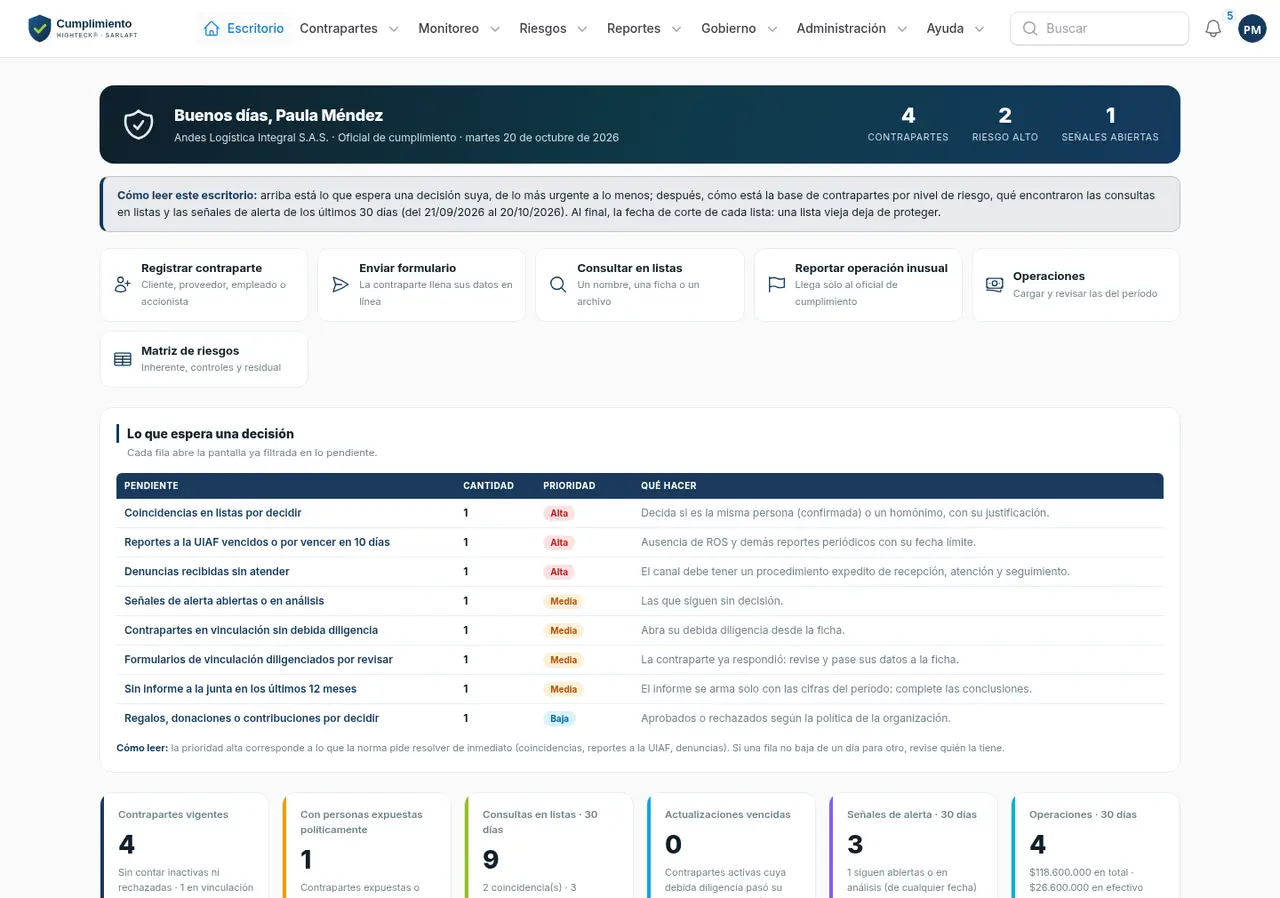Click the shield check icon in greeting banner
The height and width of the screenshot is (898, 1280).
click(139, 125)
